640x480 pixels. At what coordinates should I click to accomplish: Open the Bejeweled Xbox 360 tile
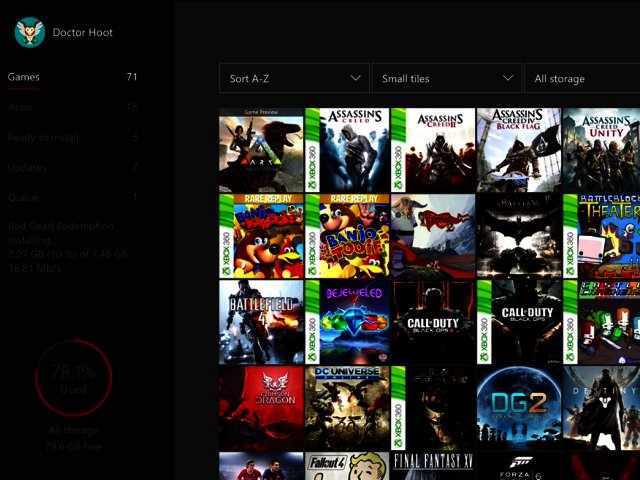pyautogui.click(x=347, y=322)
